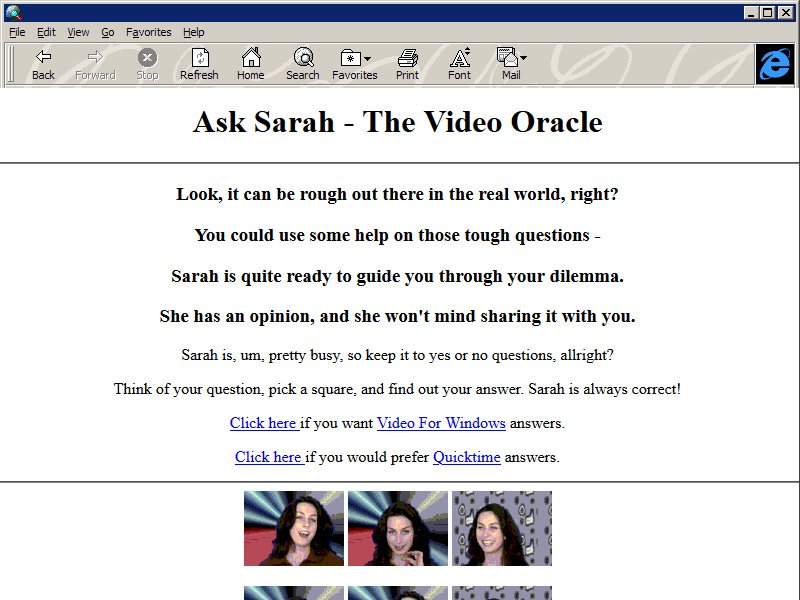Reload the page with Refresh

pyautogui.click(x=199, y=65)
